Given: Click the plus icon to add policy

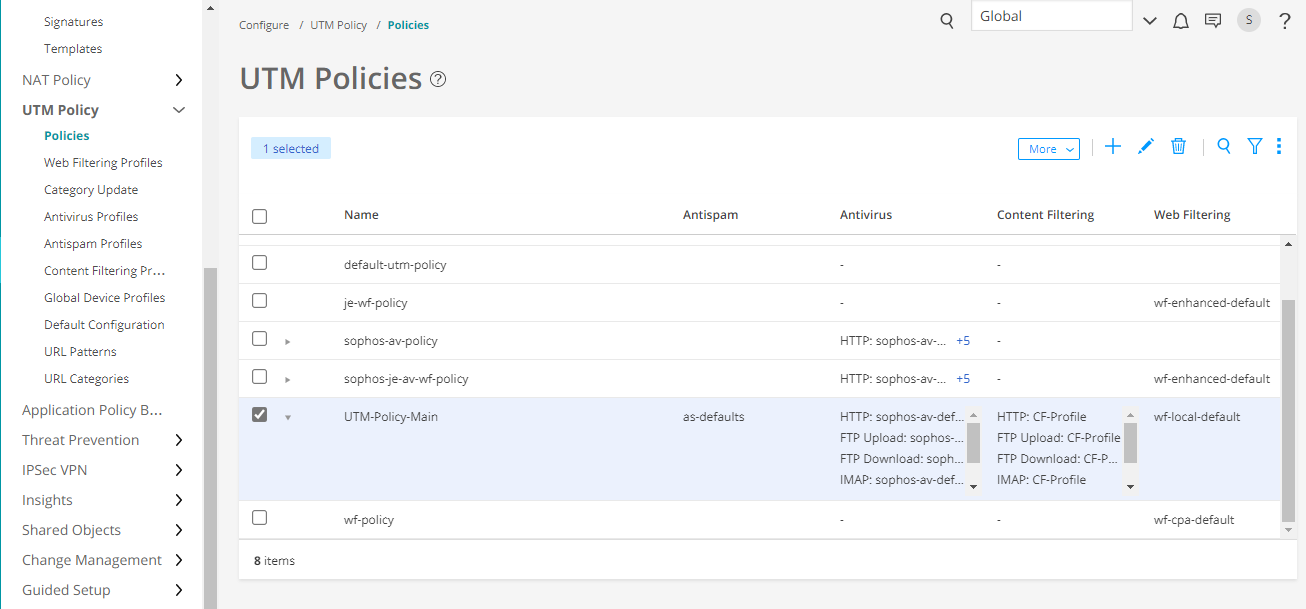Looking at the screenshot, I should [x=1113, y=147].
